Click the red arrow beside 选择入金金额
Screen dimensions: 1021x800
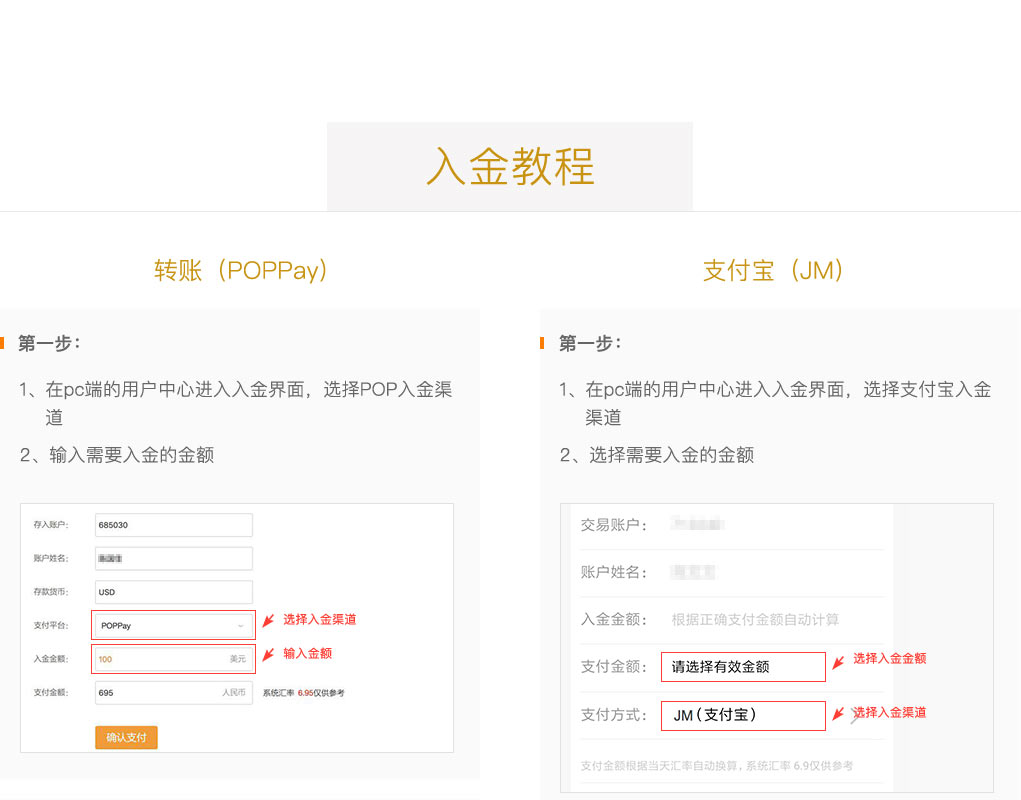pos(838,661)
